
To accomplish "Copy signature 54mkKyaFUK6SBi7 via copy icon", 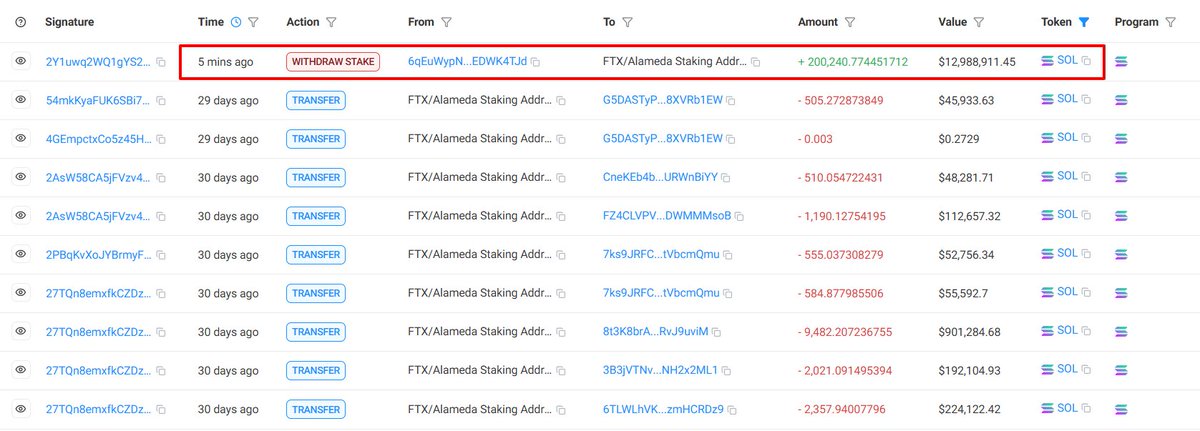I will (x=161, y=101).
